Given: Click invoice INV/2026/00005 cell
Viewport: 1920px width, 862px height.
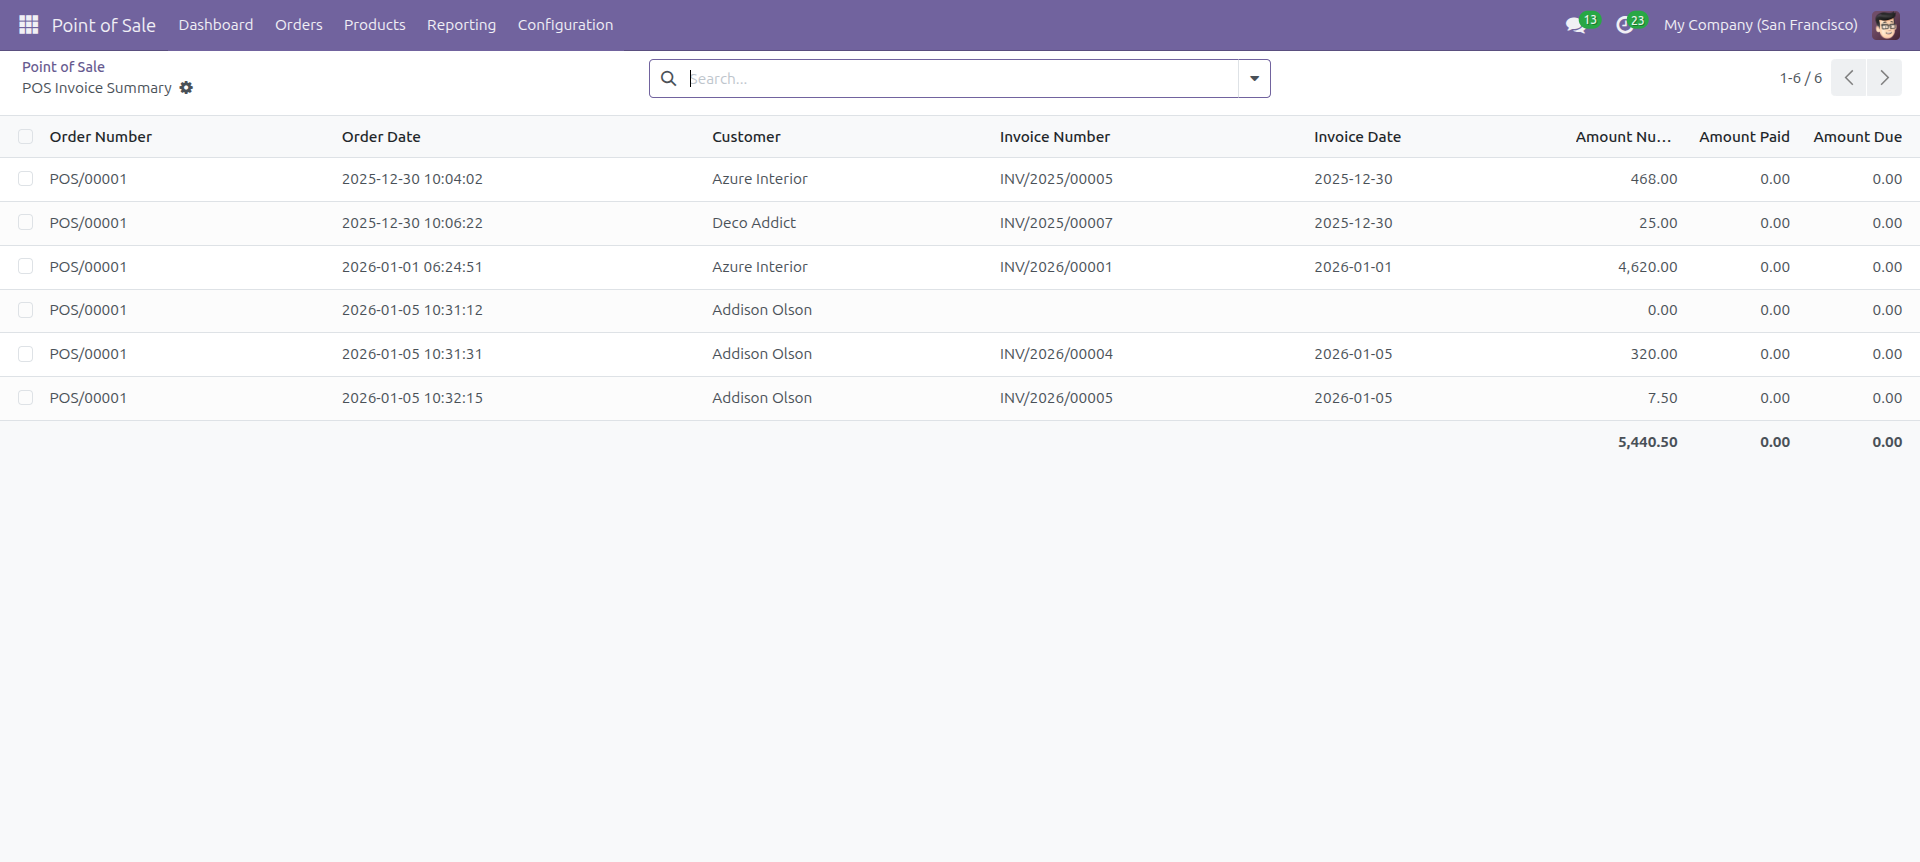Looking at the screenshot, I should pyautogui.click(x=1056, y=398).
